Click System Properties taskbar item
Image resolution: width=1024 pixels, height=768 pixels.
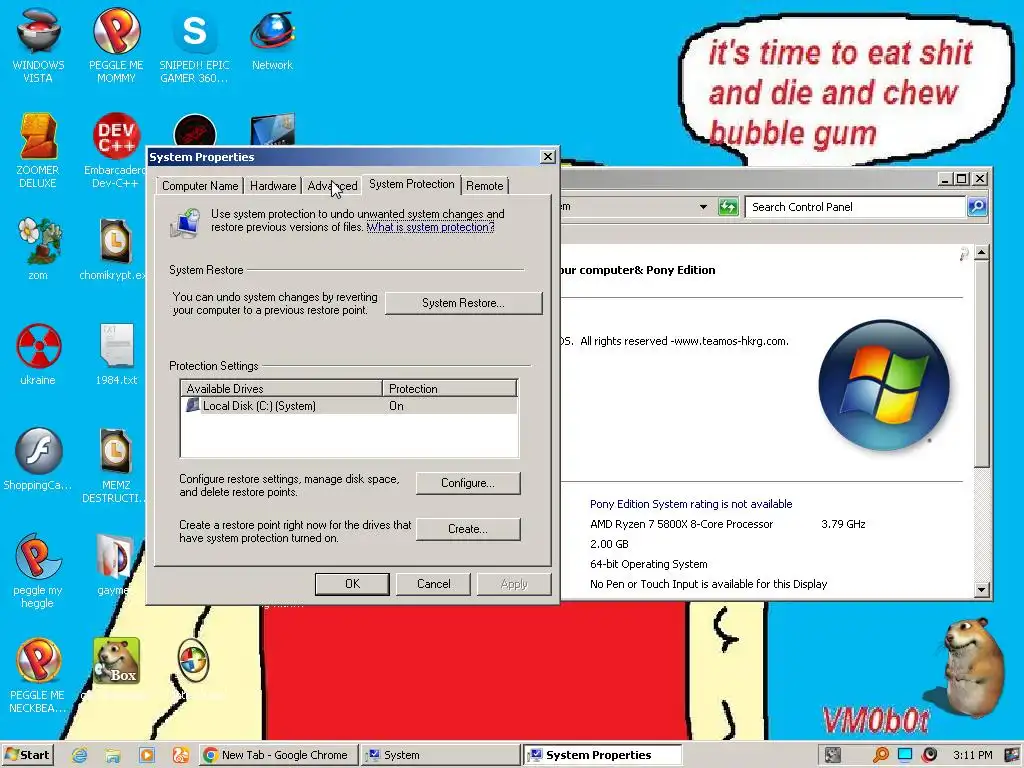click(603, 755)
